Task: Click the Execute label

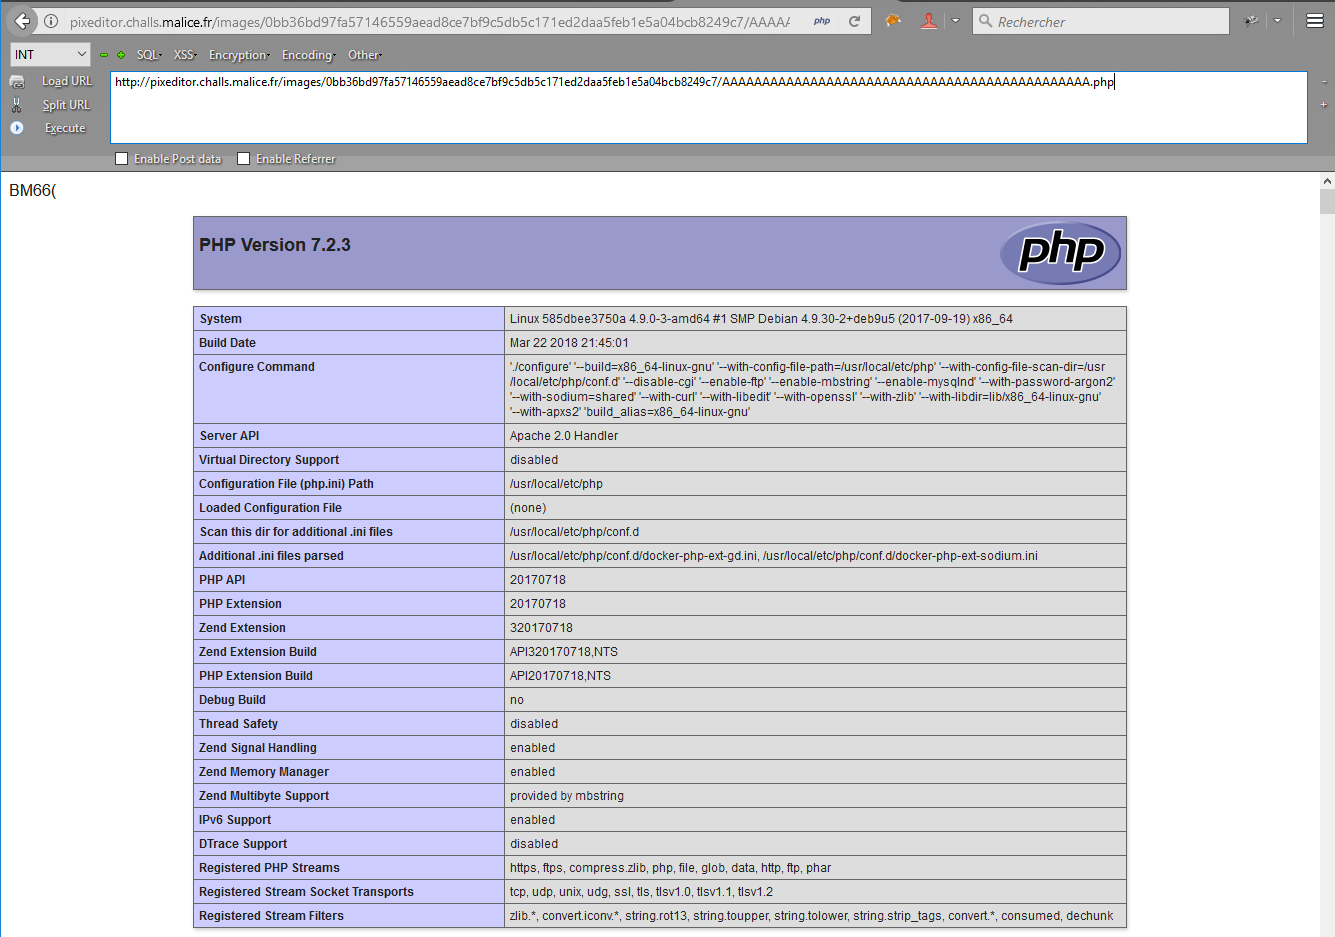Action: (65, 128)
